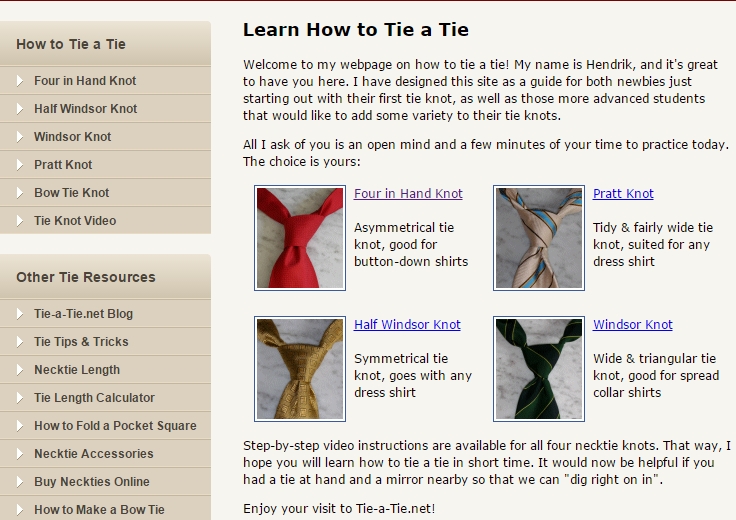
Task: Click the Windsor Knot content link
Action: [632, 324]
